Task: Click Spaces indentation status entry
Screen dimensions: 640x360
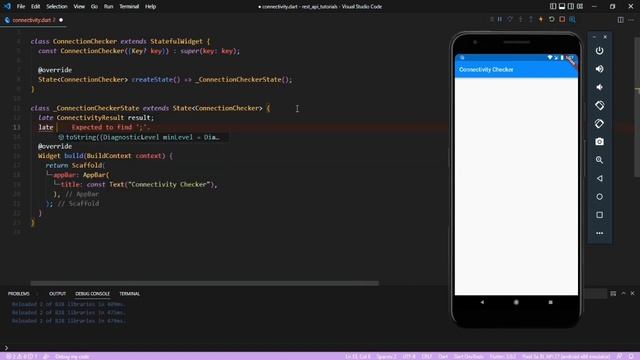Action: pos(386,356)
